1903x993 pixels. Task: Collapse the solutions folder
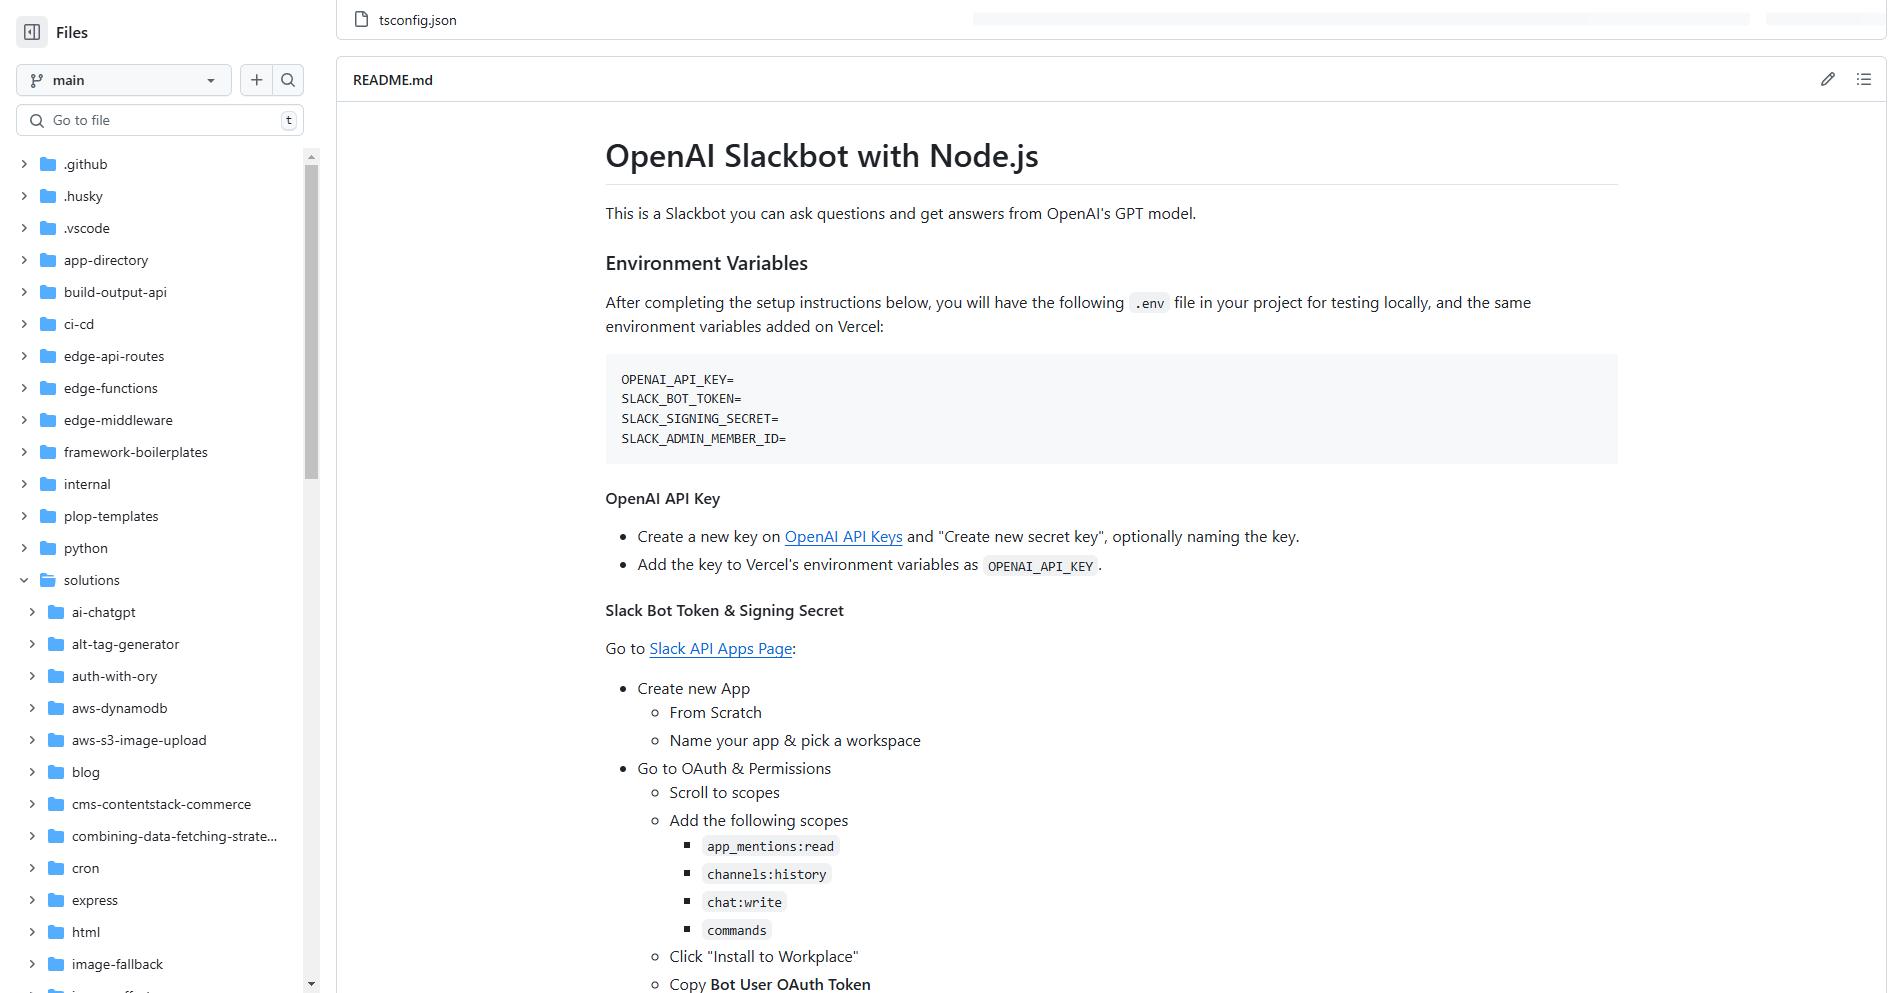(24, 580)
